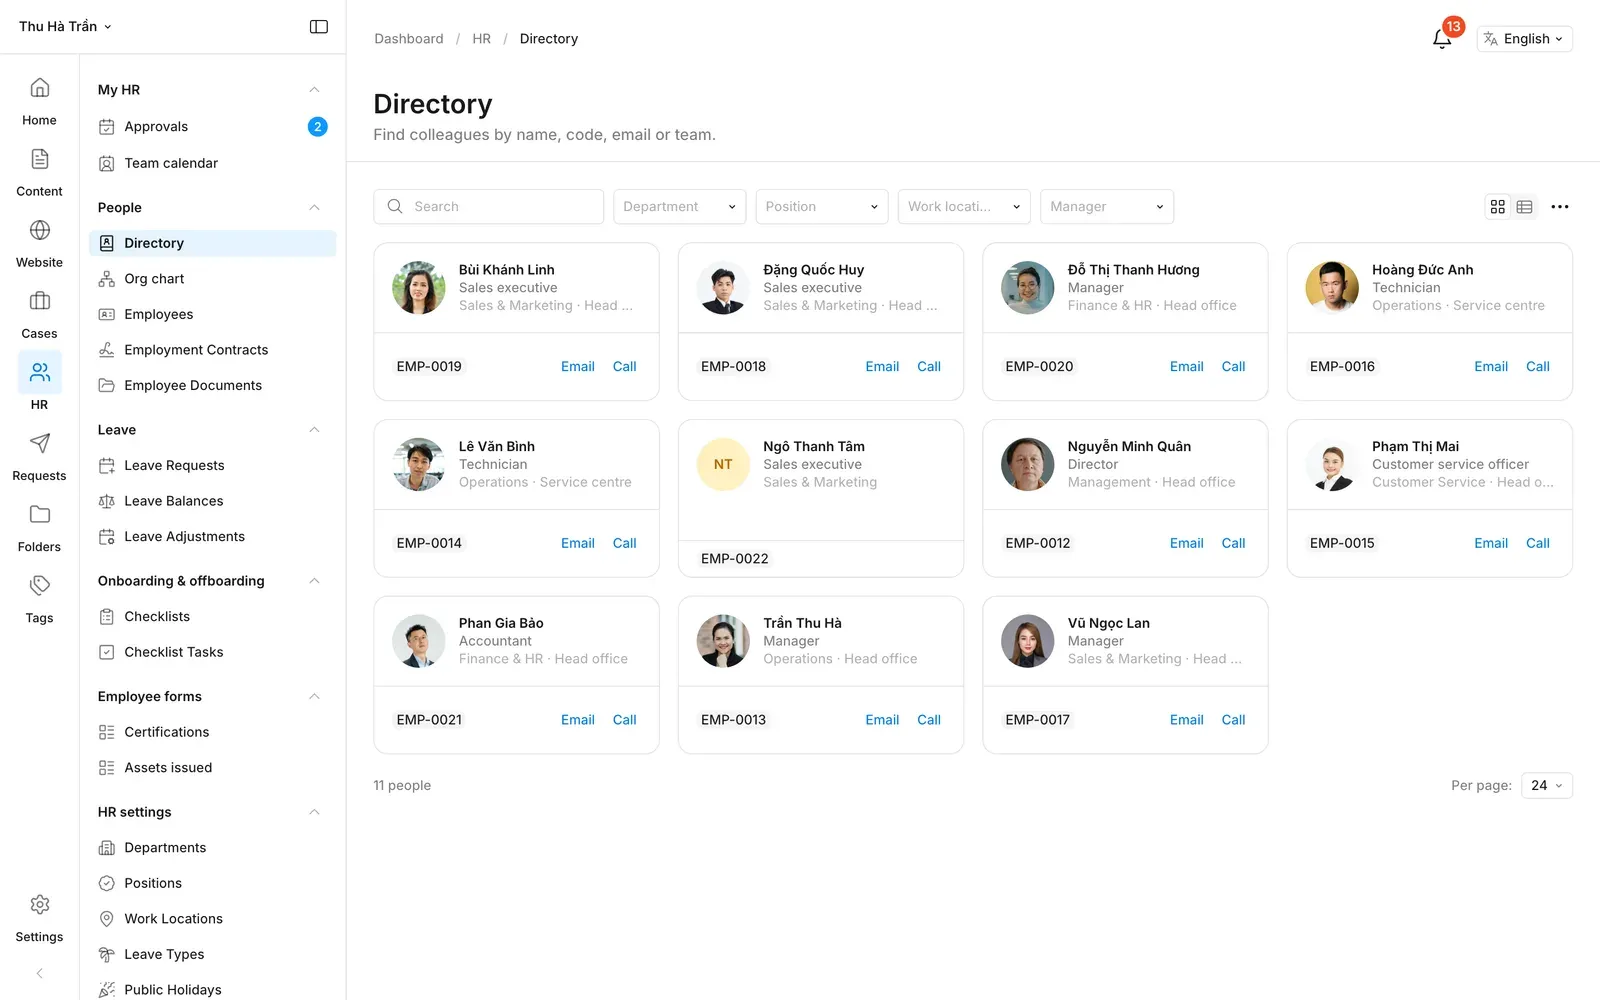This screenshot has width=1600, height=1000.
Task: Open Leave Requests menu item
Action: [x=212, y=465]
